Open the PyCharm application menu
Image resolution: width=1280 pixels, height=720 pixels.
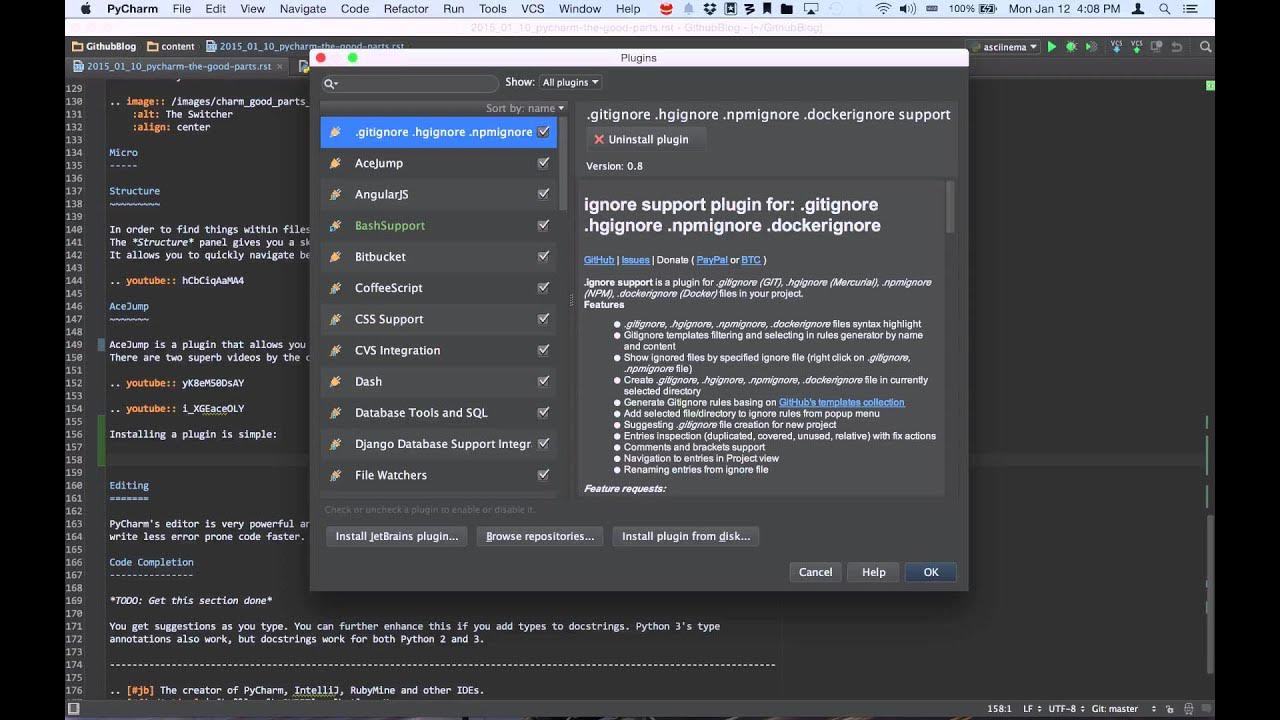tap(132, 9)
